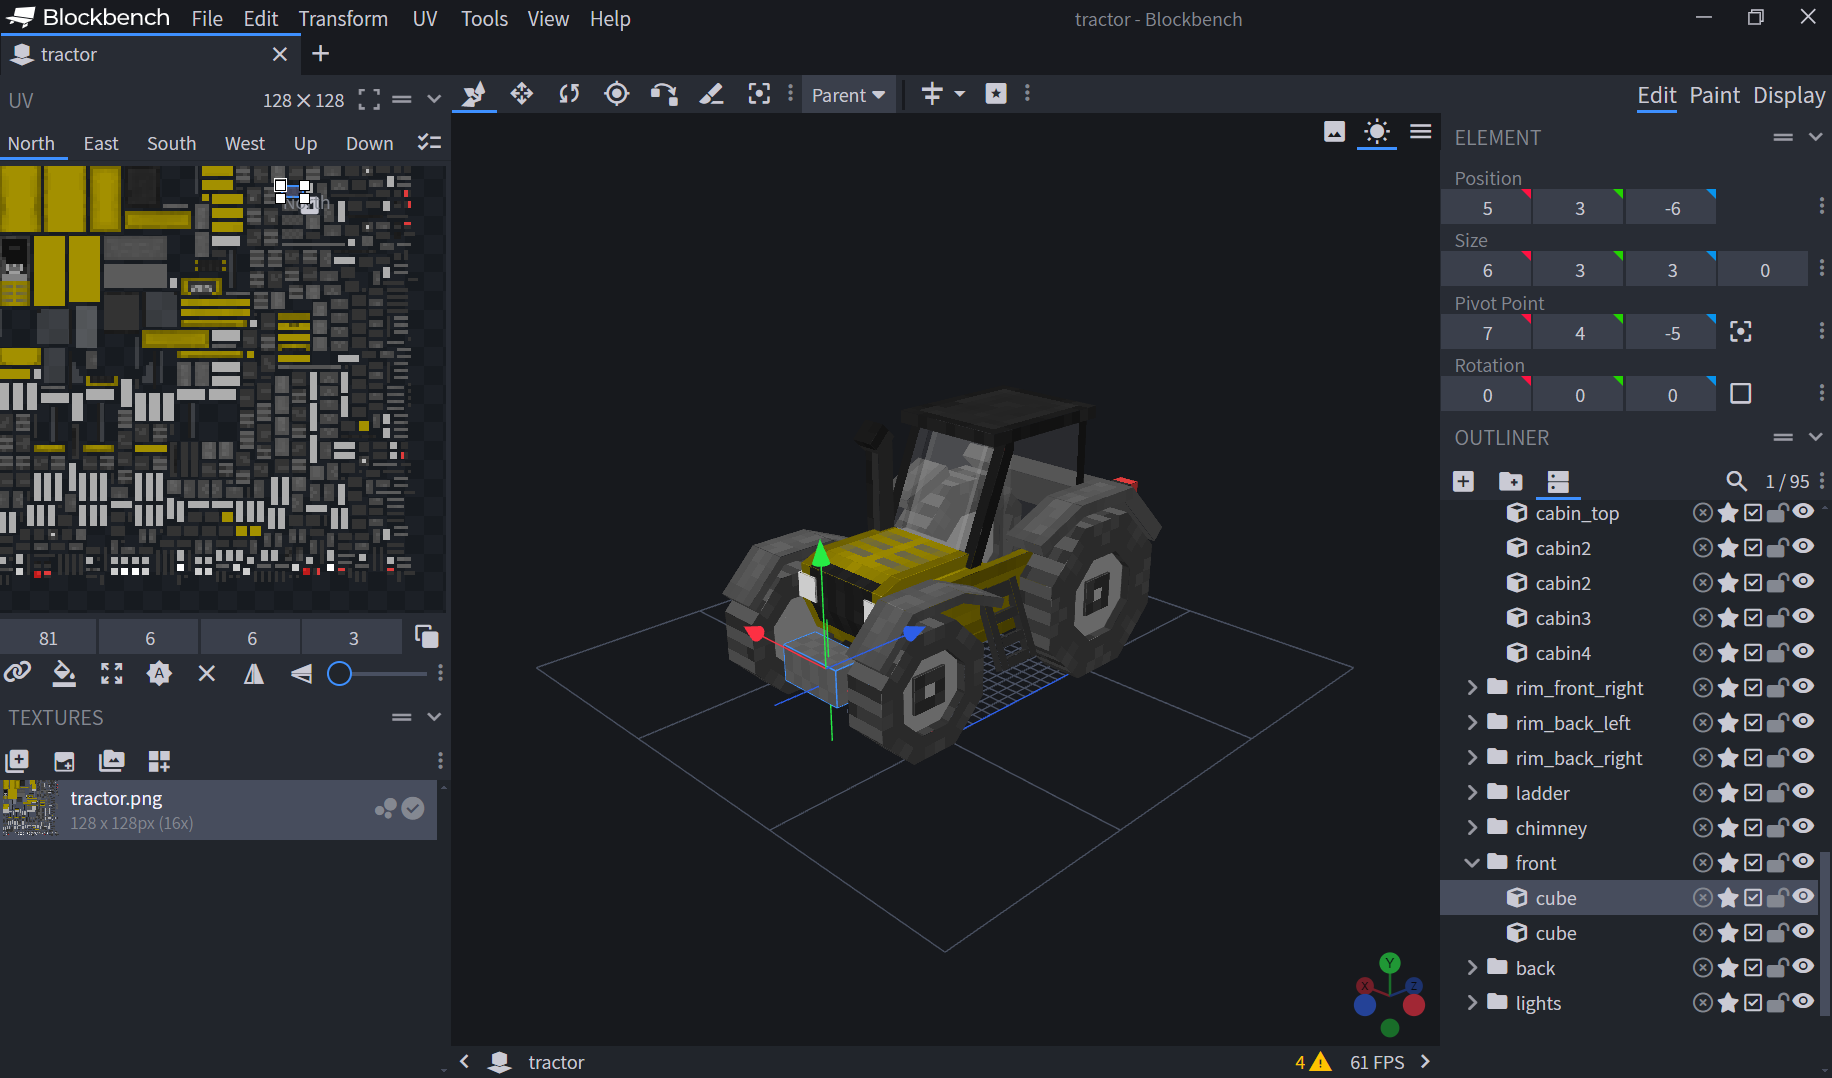This screenshot has height=1078, width=1832.
Task: Open the outliner search magnifier
Action: click(1737, 482)
